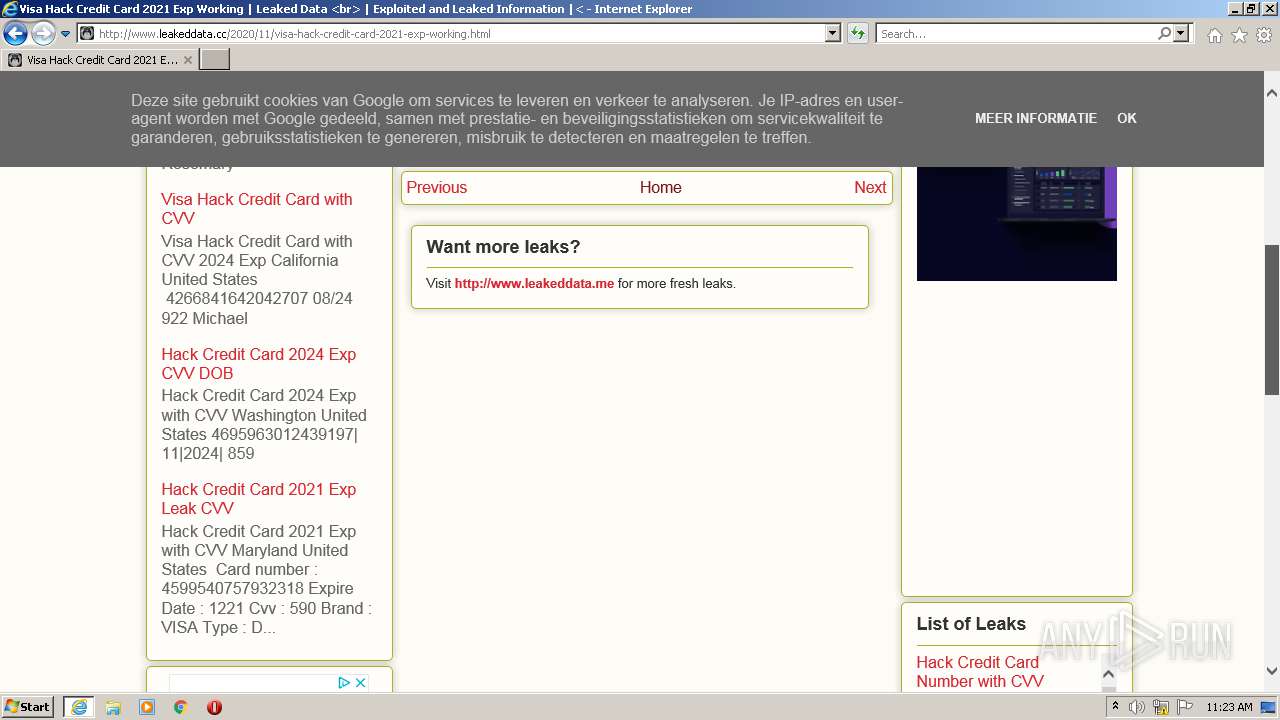Click the AdChoices triangle icon

(343, 682)
